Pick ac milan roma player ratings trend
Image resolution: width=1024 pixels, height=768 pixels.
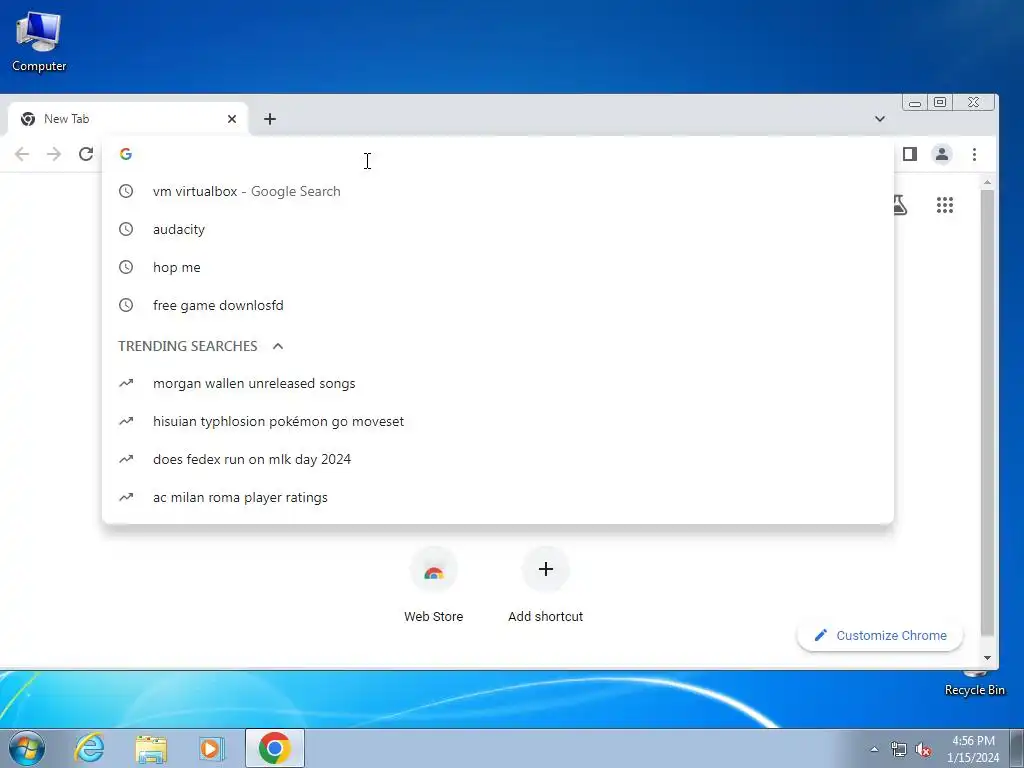498,497
